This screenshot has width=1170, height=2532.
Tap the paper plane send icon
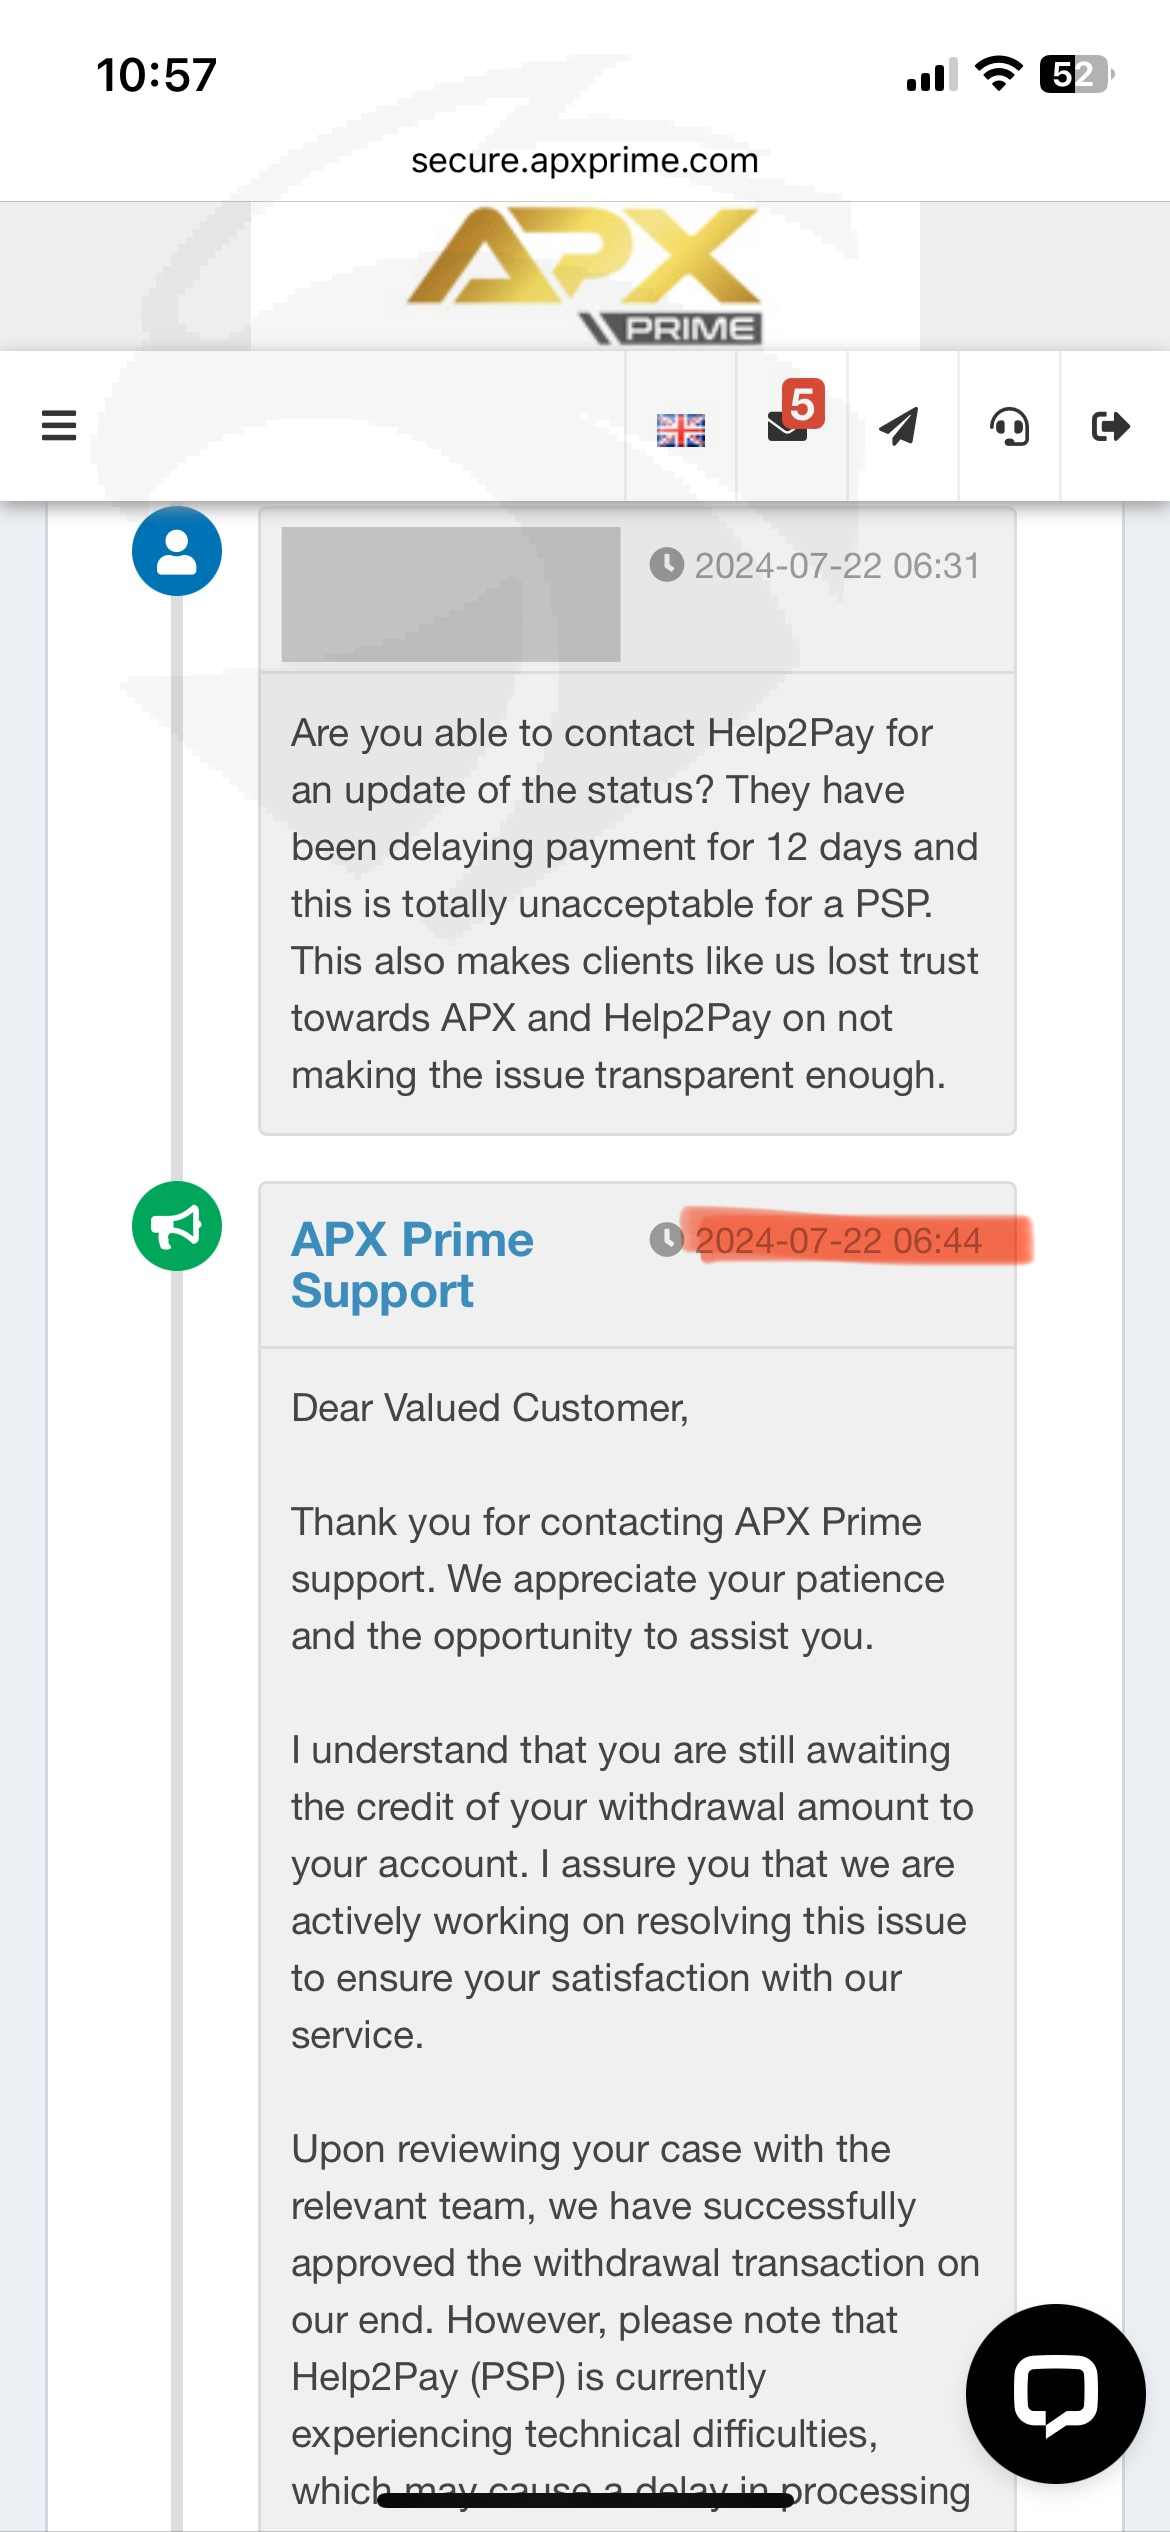pyautogui.click(x=899, y=427)
